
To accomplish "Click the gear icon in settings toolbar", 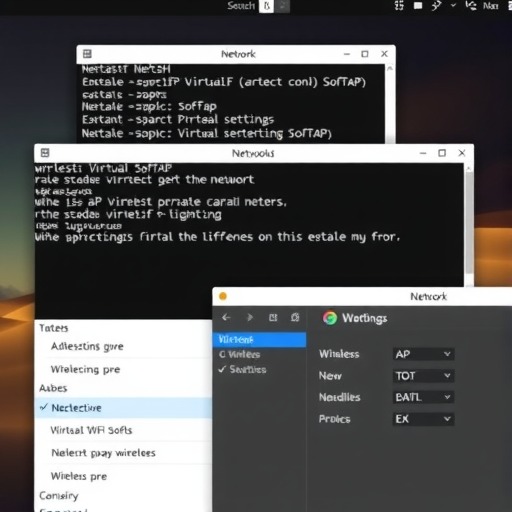I will [295, 317].
